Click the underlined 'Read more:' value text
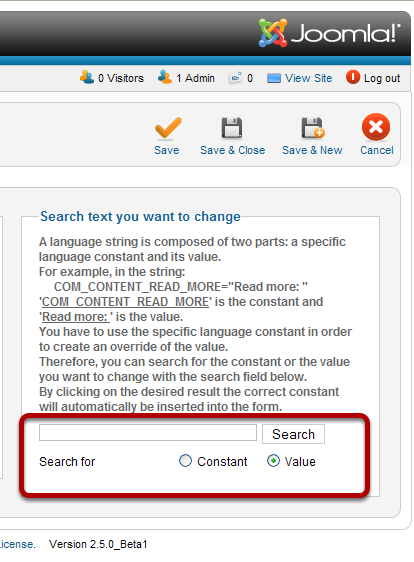The width and height of the screenshot is (414, 562). [76, 317]
